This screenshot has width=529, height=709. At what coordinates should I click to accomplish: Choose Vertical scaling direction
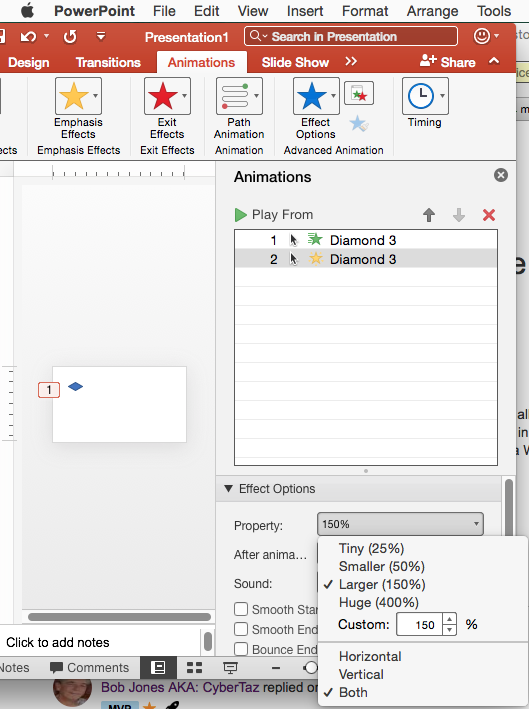pyautogui.click(x=361, y=675)
